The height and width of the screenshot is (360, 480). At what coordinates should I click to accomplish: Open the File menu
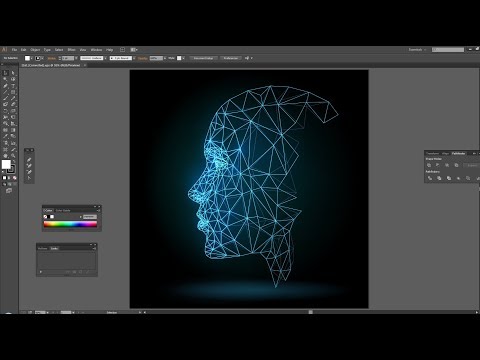pyautogui.click(x=14, y=50)
